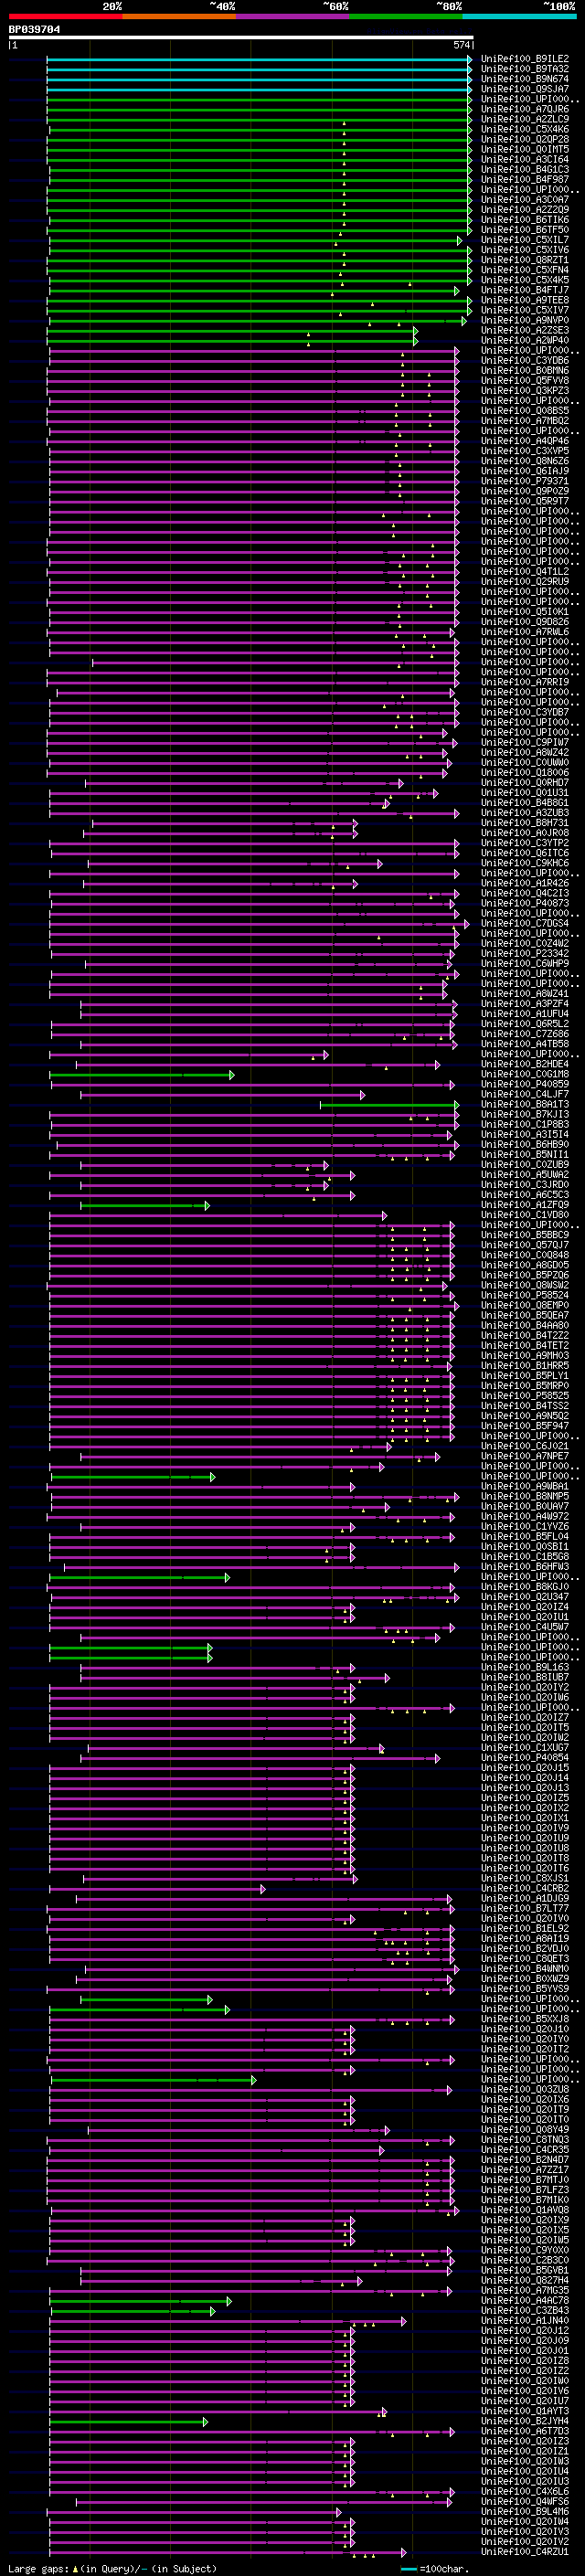The height and width of the screenshot is (2576, 585).
Task: Select hit label UniRef100_A9NVP0
Action: pos(525,320)
